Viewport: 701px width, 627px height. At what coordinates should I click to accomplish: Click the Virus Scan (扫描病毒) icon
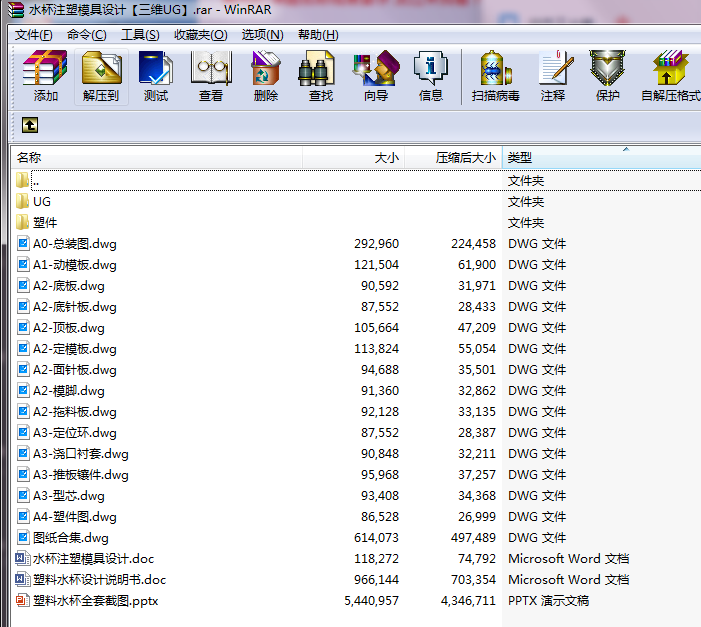click(495, 76)
